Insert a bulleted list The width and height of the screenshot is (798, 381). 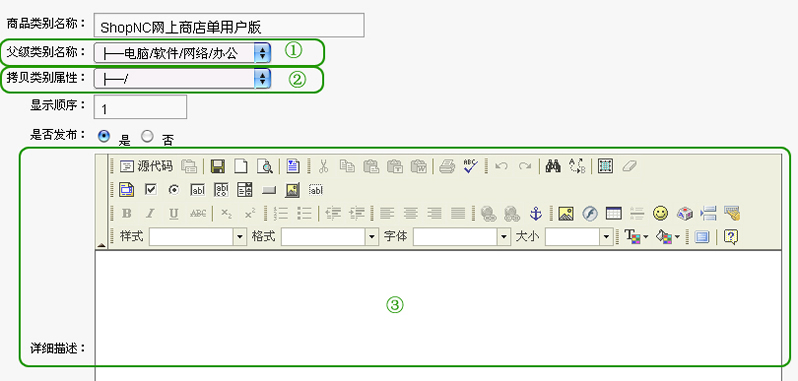[x=304, y=214]
